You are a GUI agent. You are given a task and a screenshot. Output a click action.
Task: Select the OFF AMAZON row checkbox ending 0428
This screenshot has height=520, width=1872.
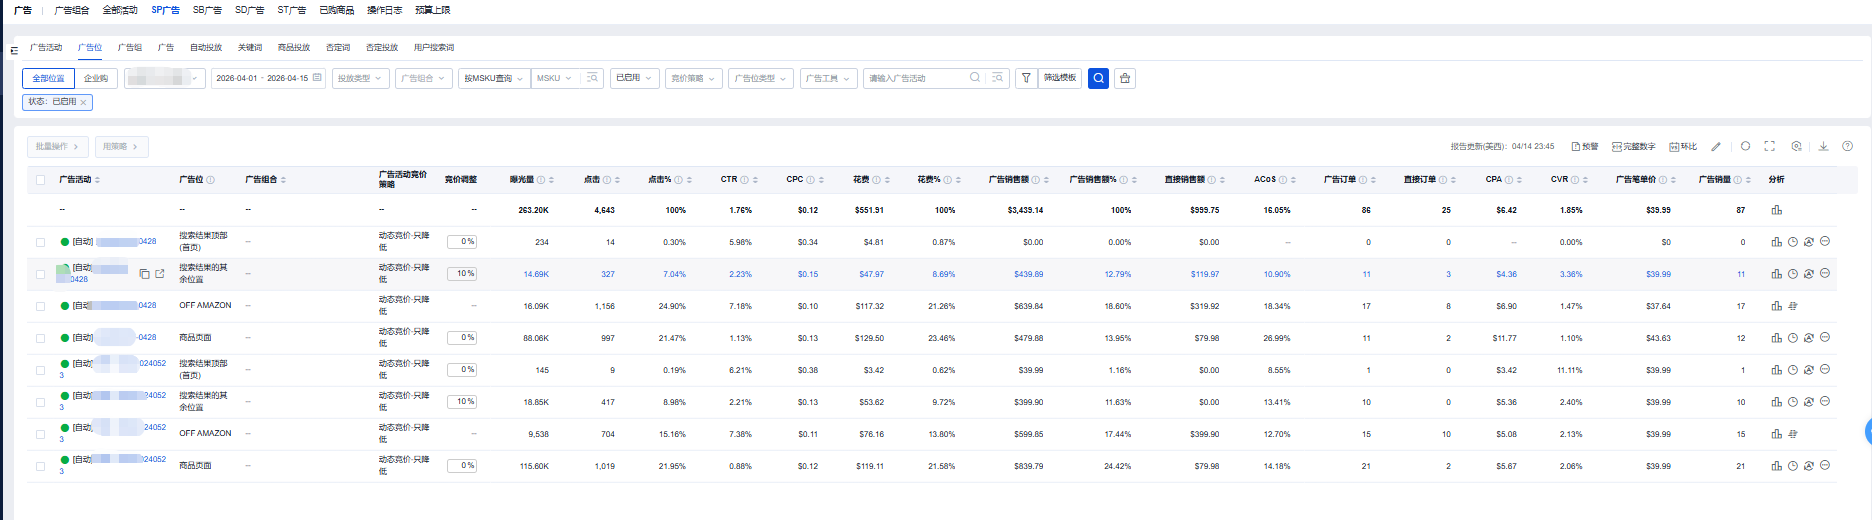click(x=41, y=306)
